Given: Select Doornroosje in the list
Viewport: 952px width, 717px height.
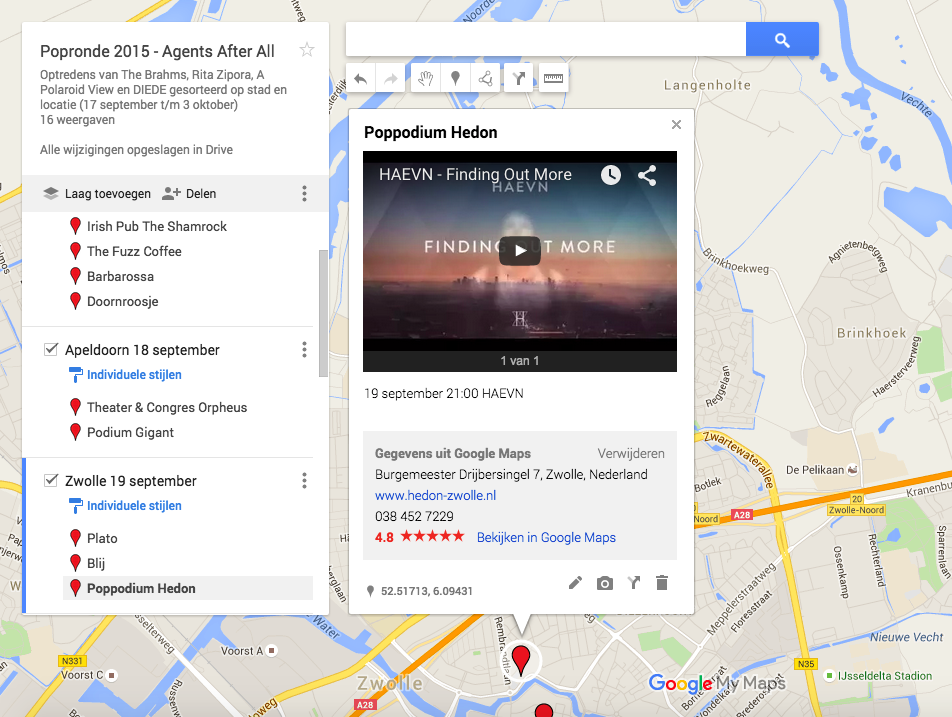Looking at the screenshot, I should 123,301.
